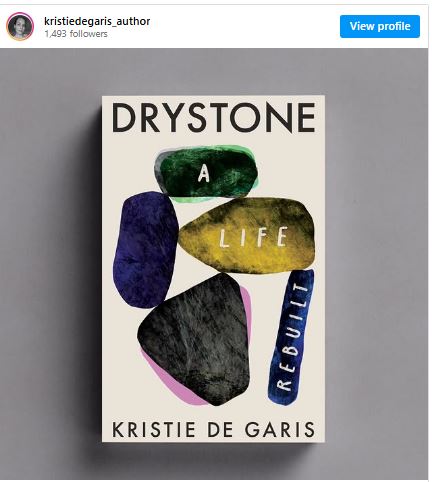
Task: Click the blue View profile button
Action: (380, 26)
